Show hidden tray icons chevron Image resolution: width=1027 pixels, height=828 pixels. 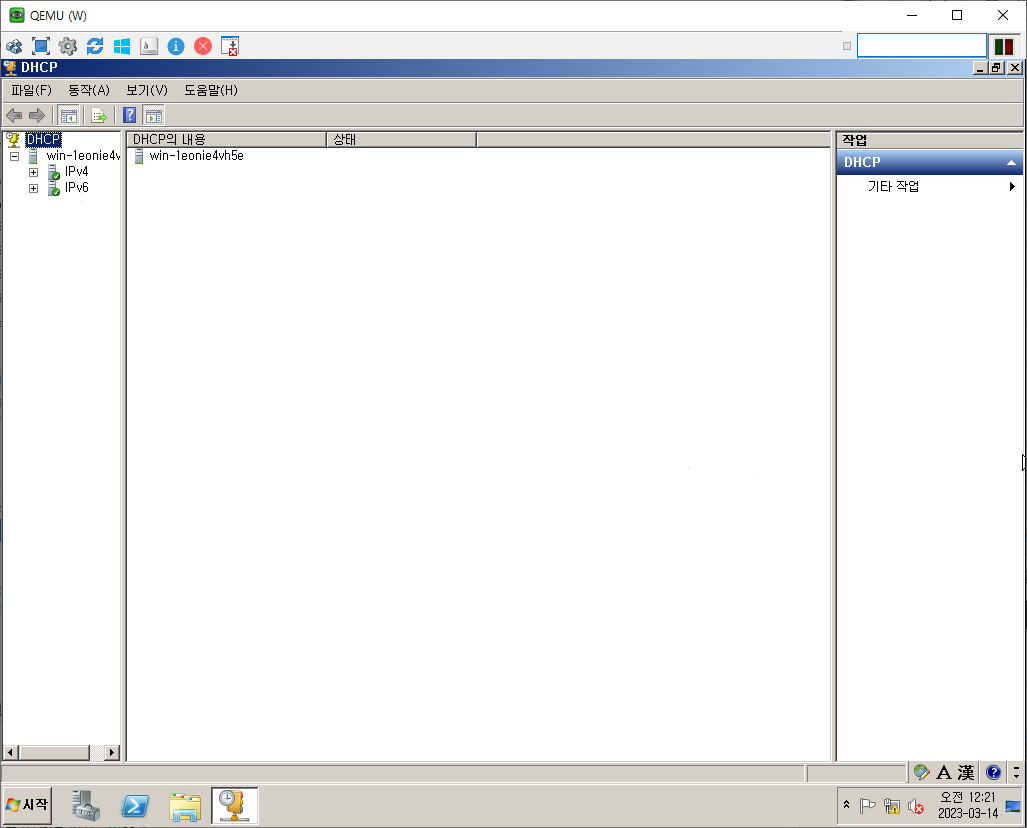point(846,804)
